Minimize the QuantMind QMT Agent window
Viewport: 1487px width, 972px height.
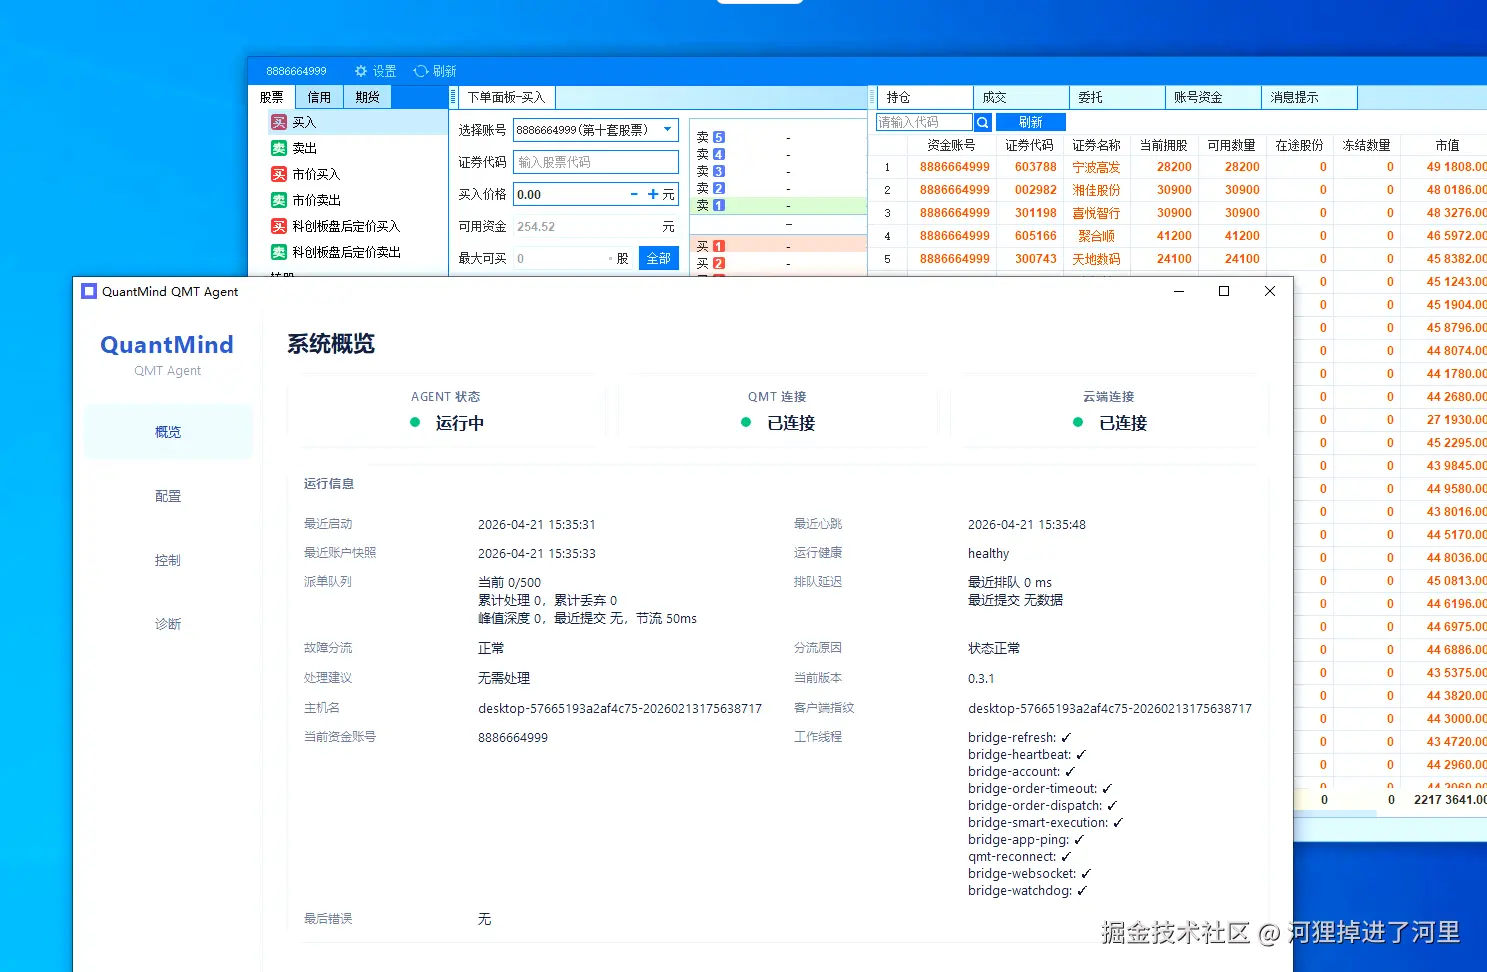point(1179,291)
